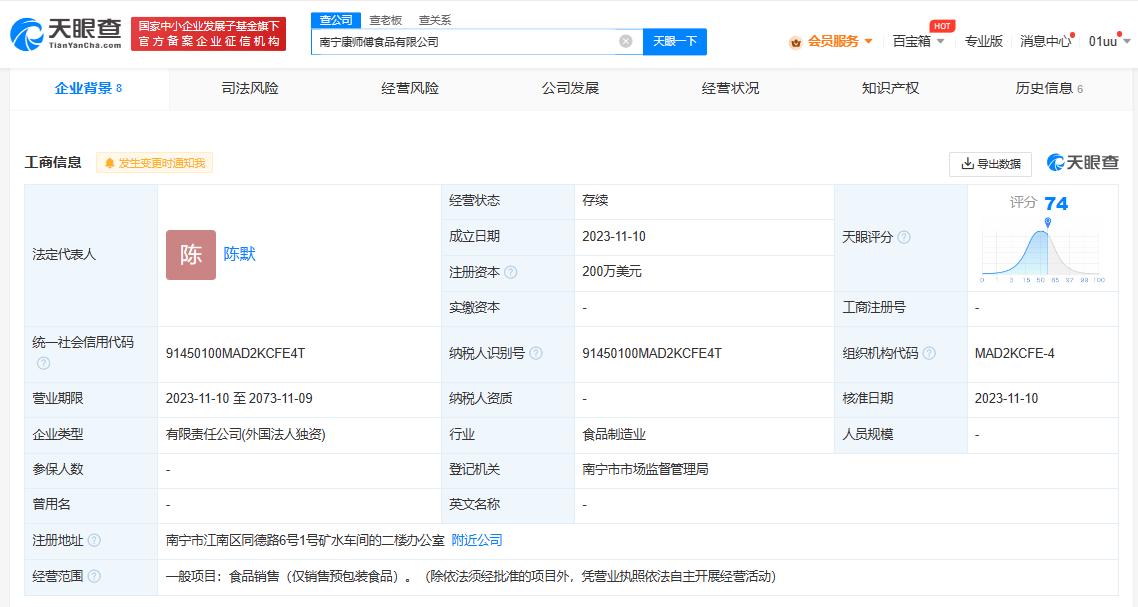Viewport: 1138px width, 607px height.
Task: Open the 01uu account dropdown
Action: (1109, 41)
